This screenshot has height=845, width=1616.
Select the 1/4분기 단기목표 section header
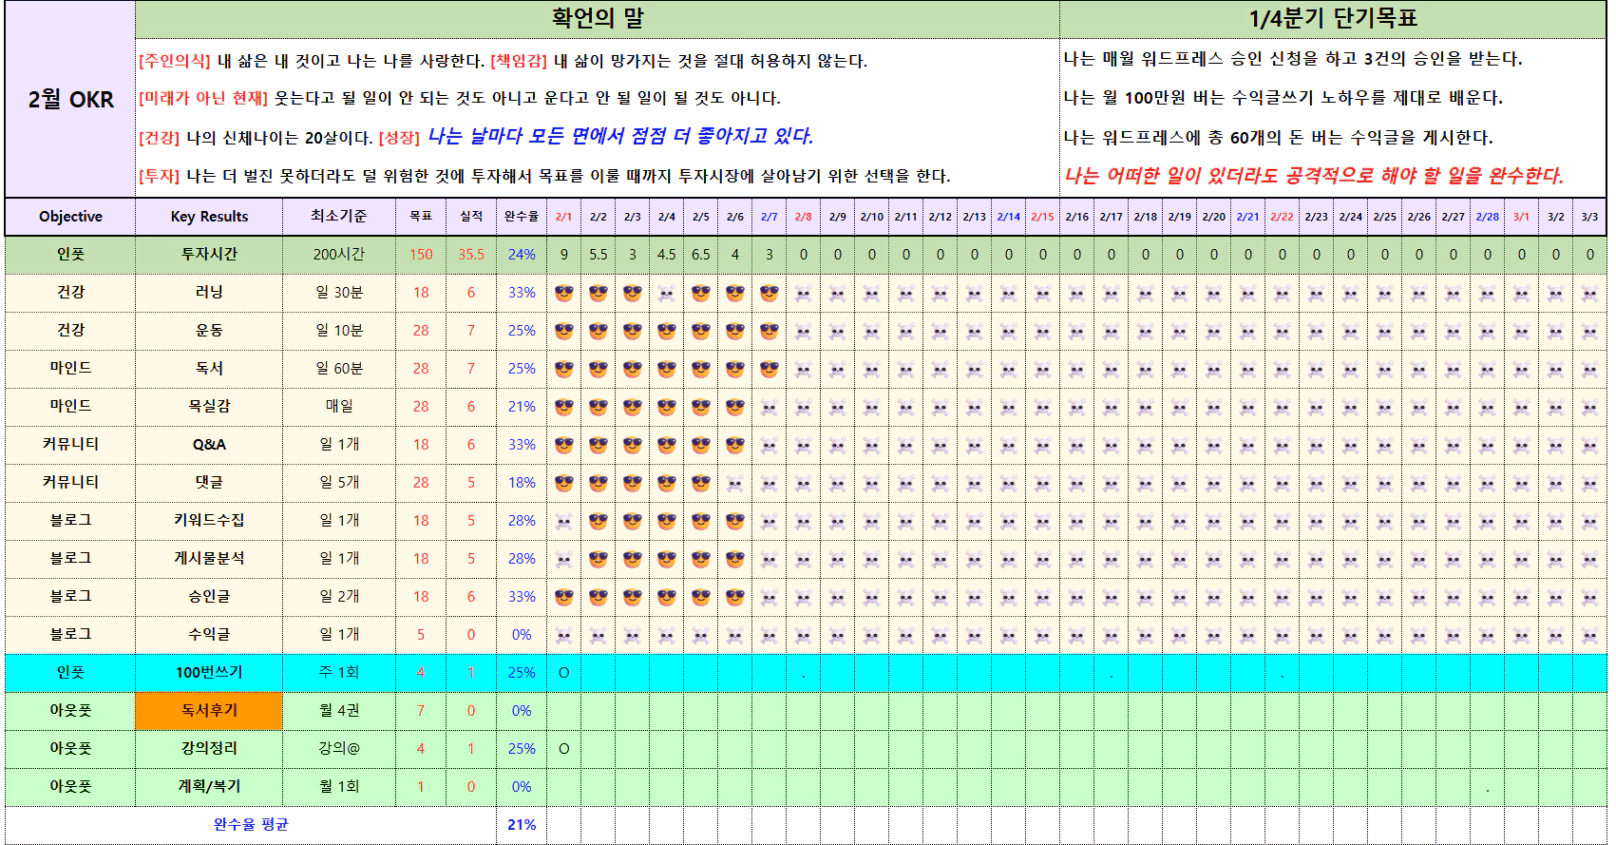[x=1333, y=19]
